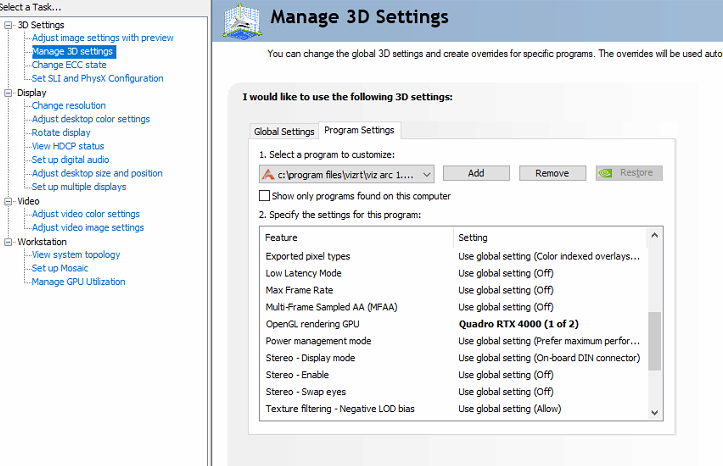
Task: Open 'Adjust image settings with preview' link
Action: (x=102, y=38)
